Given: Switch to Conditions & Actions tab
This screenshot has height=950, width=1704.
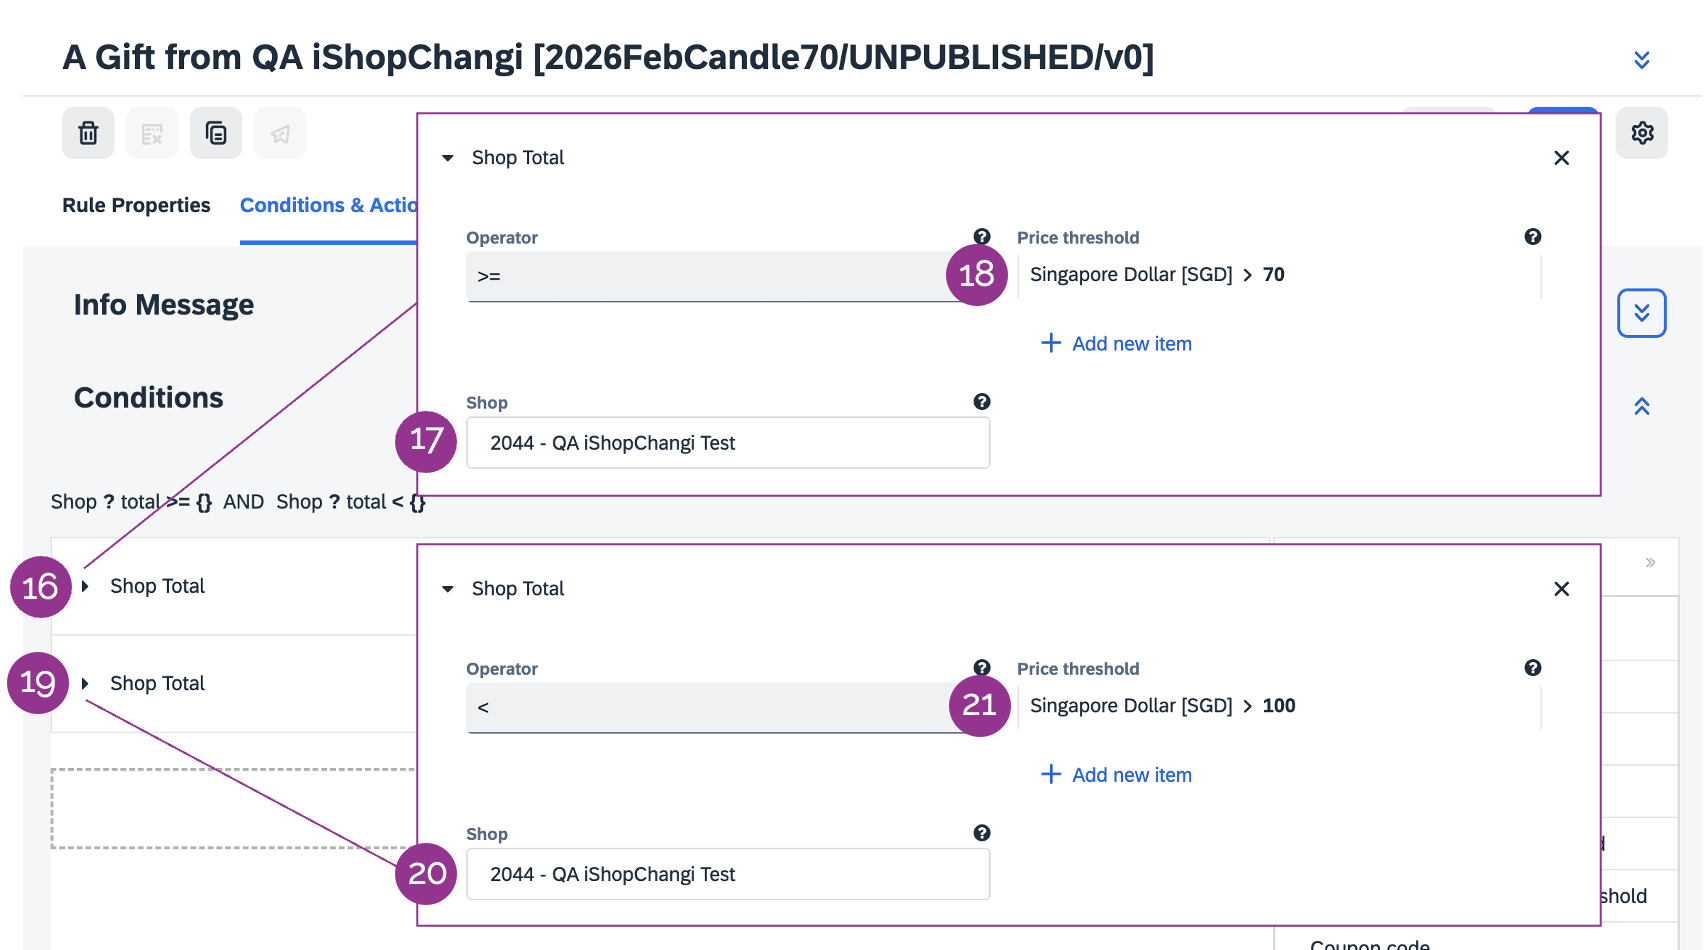Looking at the screenshot, I should click(x=328, y=205).
